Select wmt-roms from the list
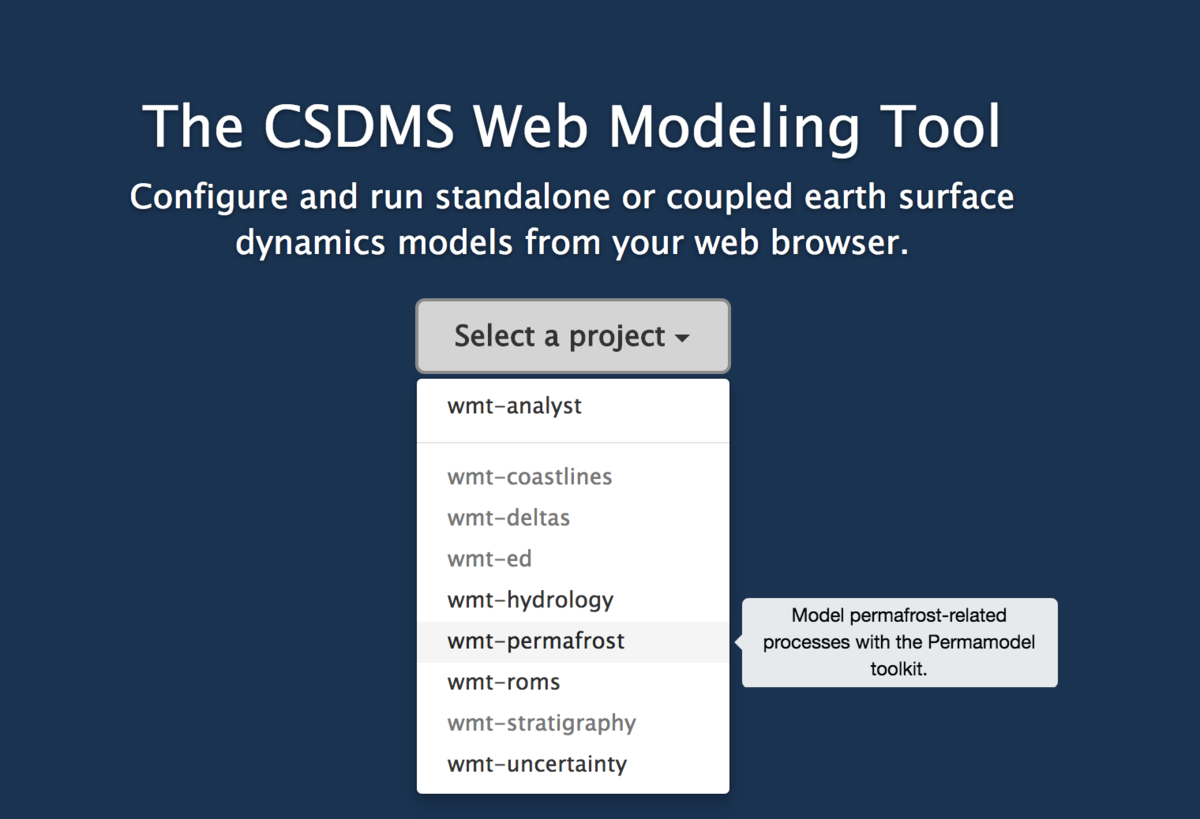The image size is (1200, 819). tap(503, 682)
